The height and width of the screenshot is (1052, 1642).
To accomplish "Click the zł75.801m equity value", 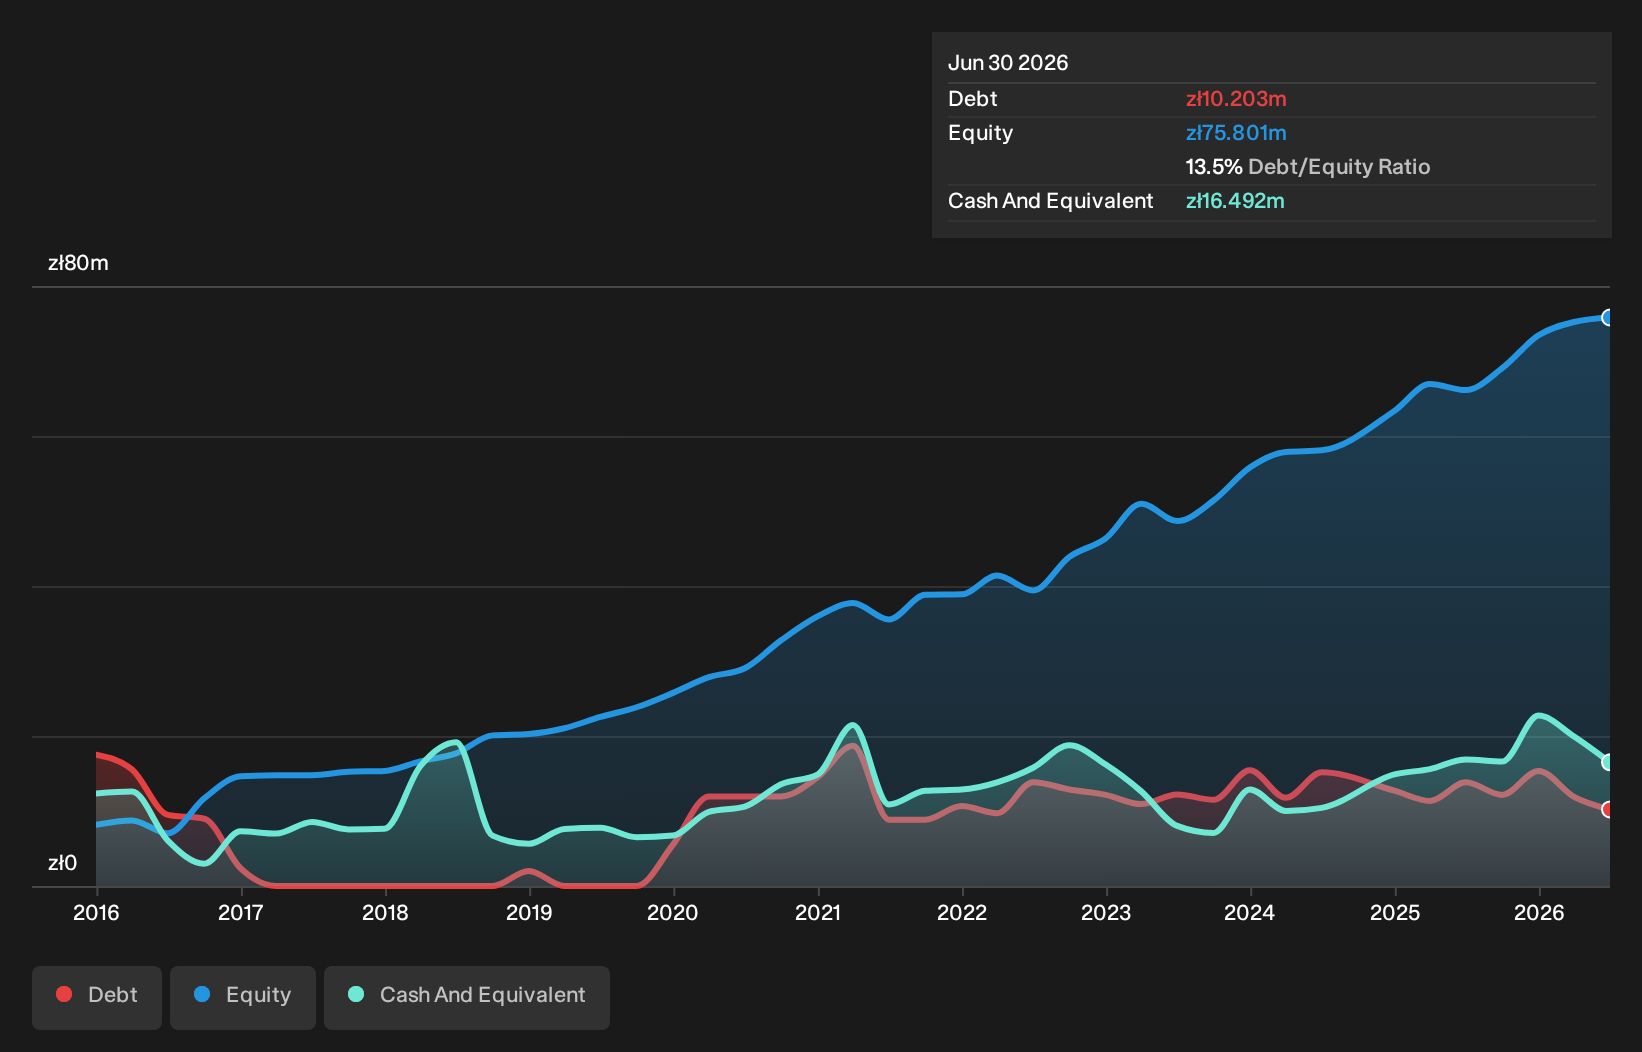I will click(x=1236, y=133).
